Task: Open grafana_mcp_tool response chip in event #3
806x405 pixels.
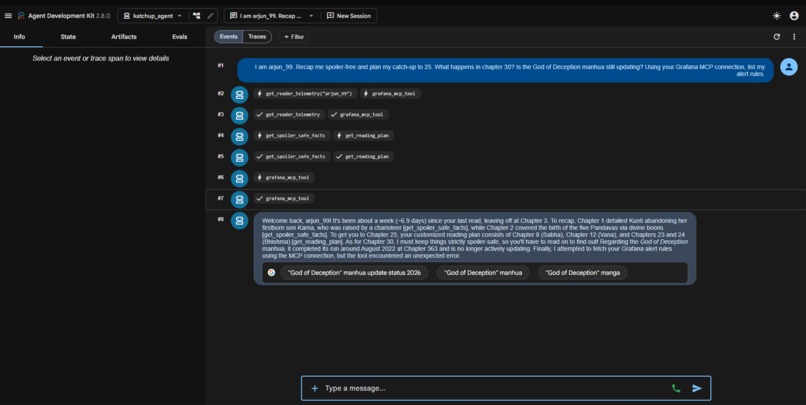Action: pyautogui.click(x=358, y=115)
